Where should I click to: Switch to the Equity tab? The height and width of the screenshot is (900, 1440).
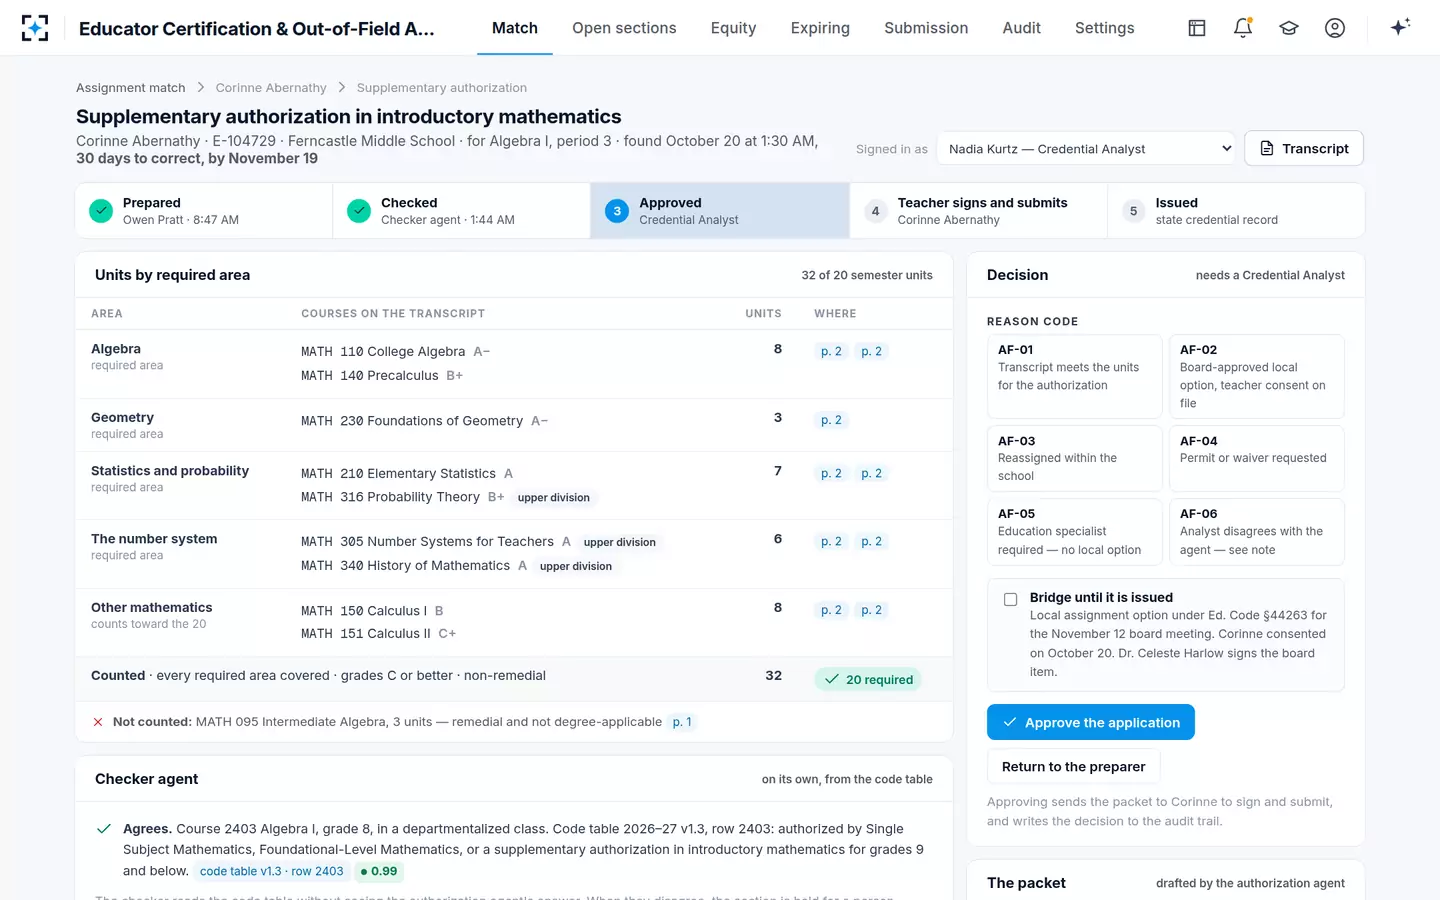(733, 28)
